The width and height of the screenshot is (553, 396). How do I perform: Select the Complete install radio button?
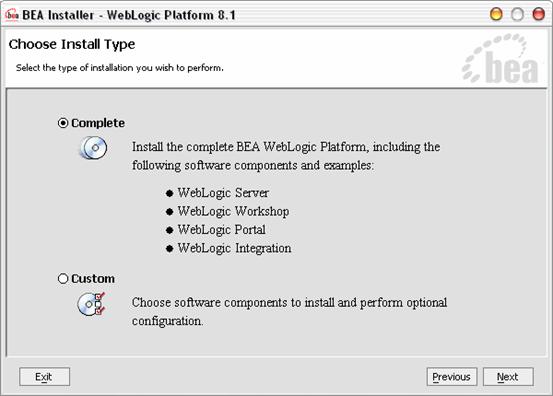(x=63, y=123)
